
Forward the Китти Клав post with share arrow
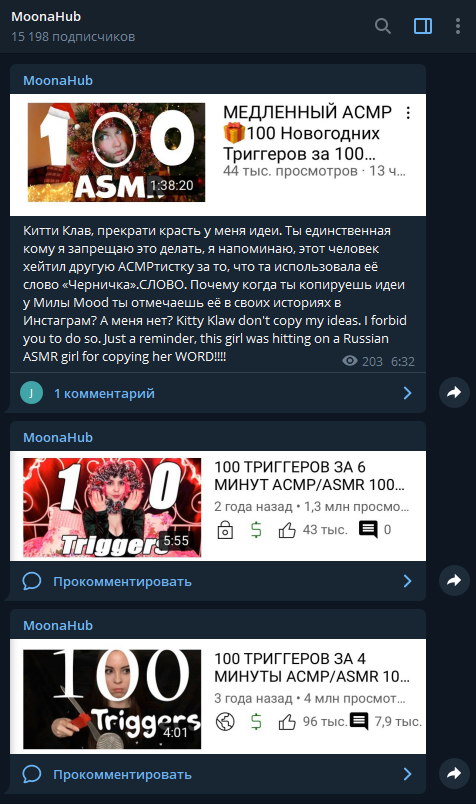pyautogui.click(x=454, y=393)
